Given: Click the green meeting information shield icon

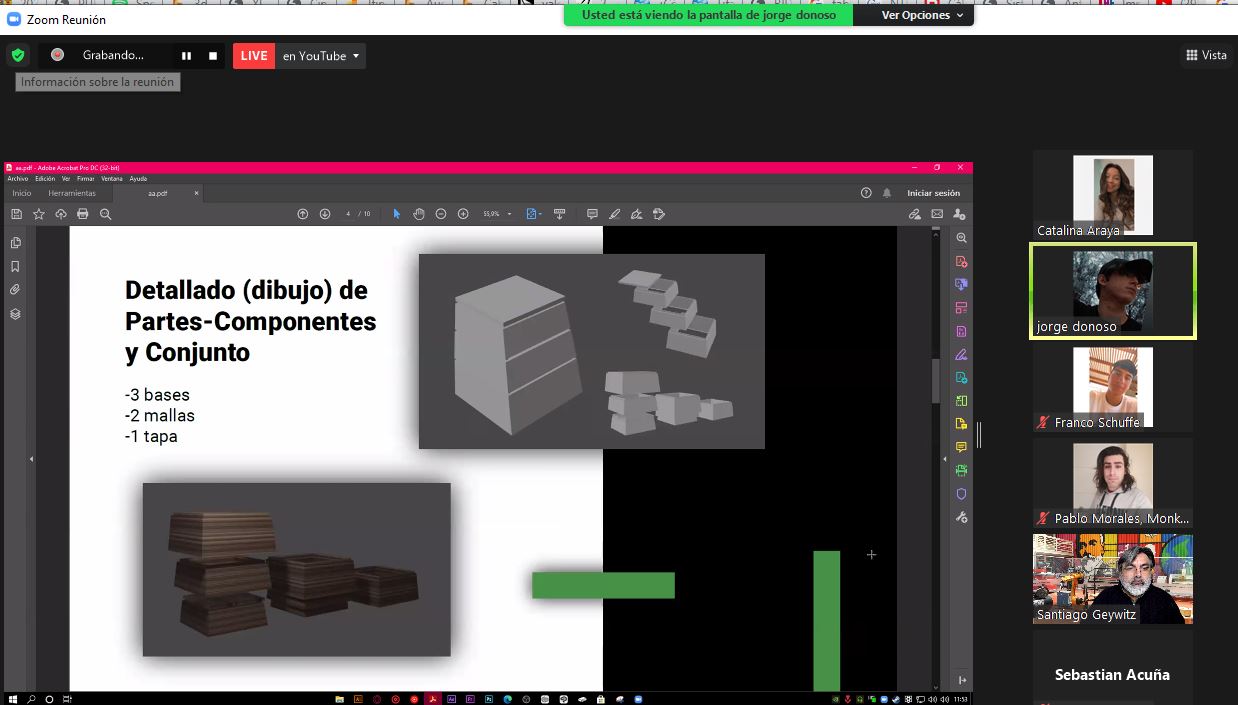Looking at the screenshot, I should (x=17, y=56).
